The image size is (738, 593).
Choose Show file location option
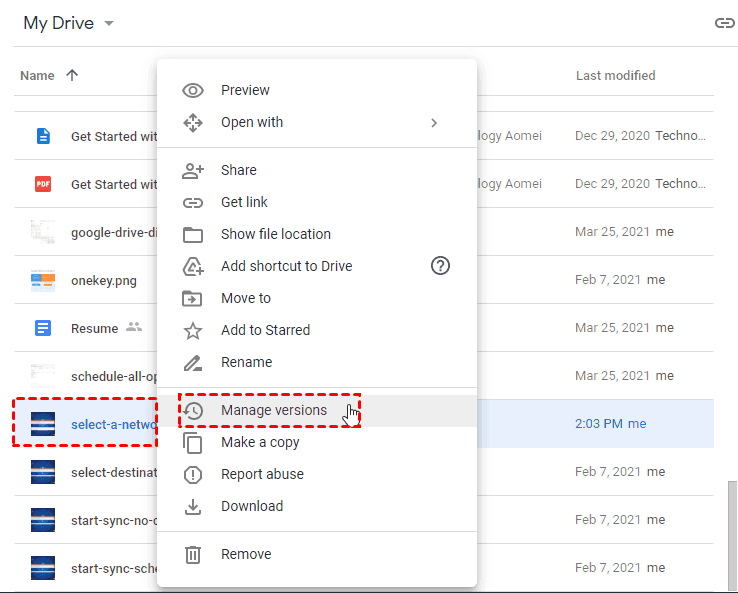pos(276,234)
